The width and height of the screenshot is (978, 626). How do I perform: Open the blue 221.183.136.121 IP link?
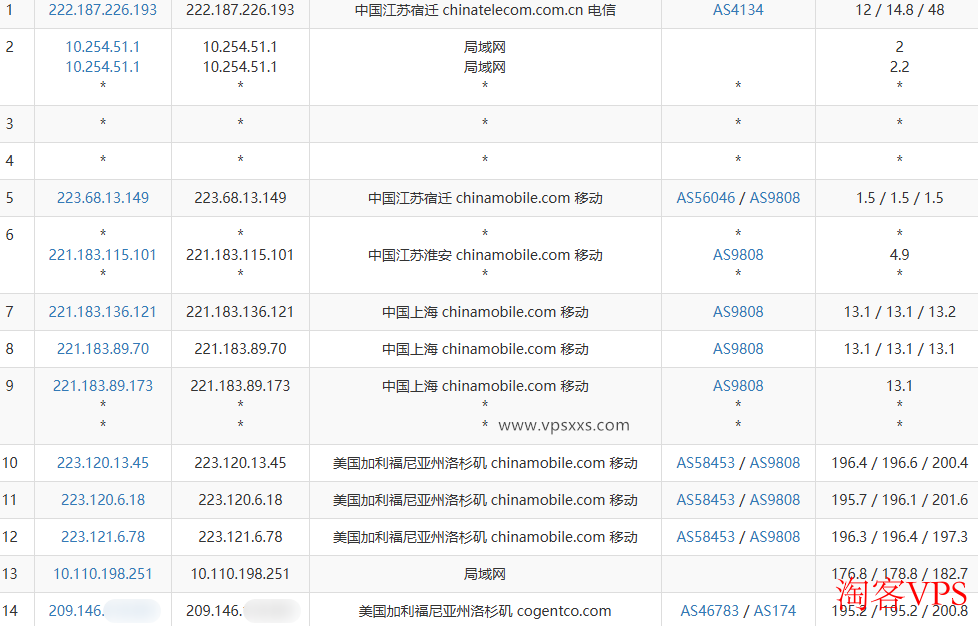[103, 312]
